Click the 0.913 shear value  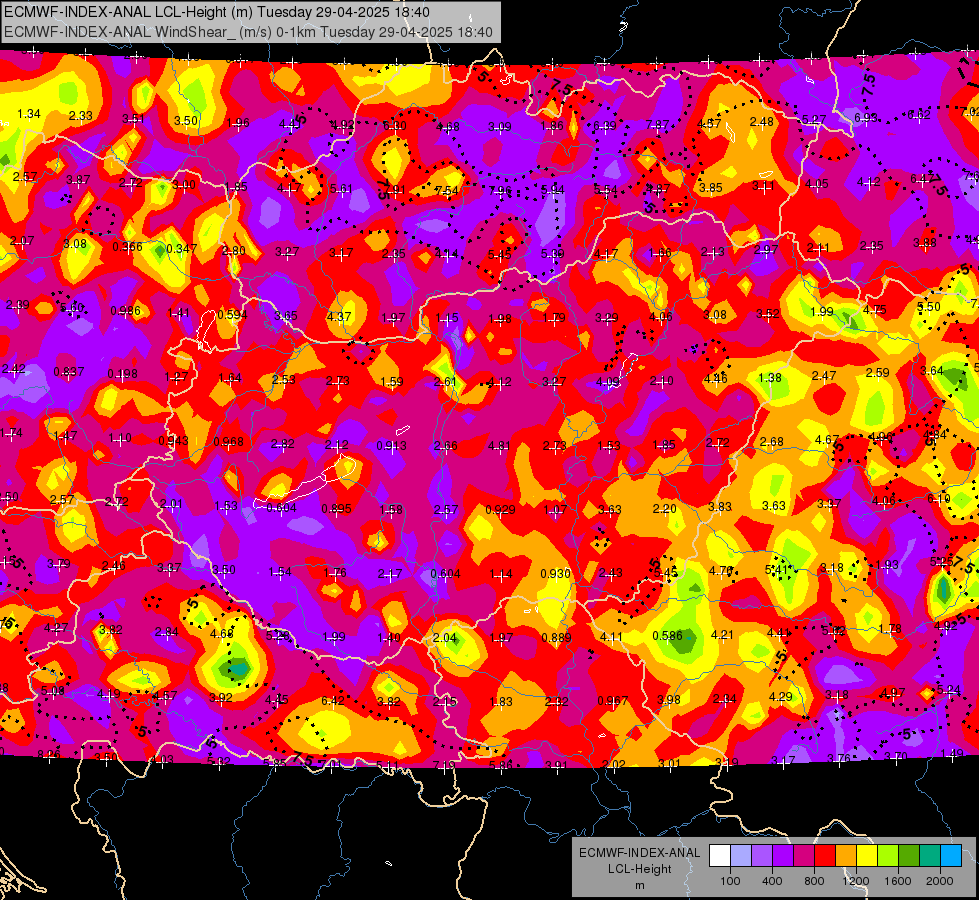point(391,445)
